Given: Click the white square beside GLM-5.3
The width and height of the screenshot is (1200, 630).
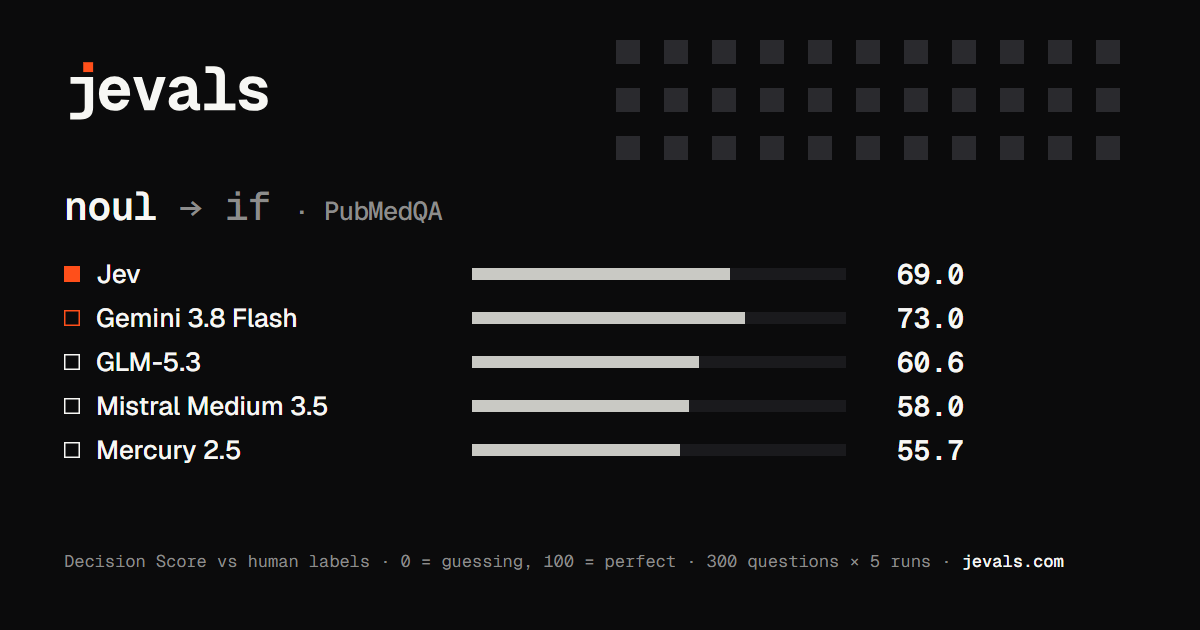Looking at the screenshot, I should coord(72,362).
